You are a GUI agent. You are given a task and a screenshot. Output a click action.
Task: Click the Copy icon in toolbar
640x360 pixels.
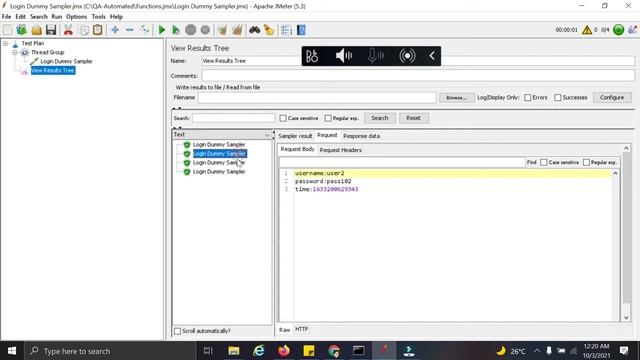pos(84,30)
